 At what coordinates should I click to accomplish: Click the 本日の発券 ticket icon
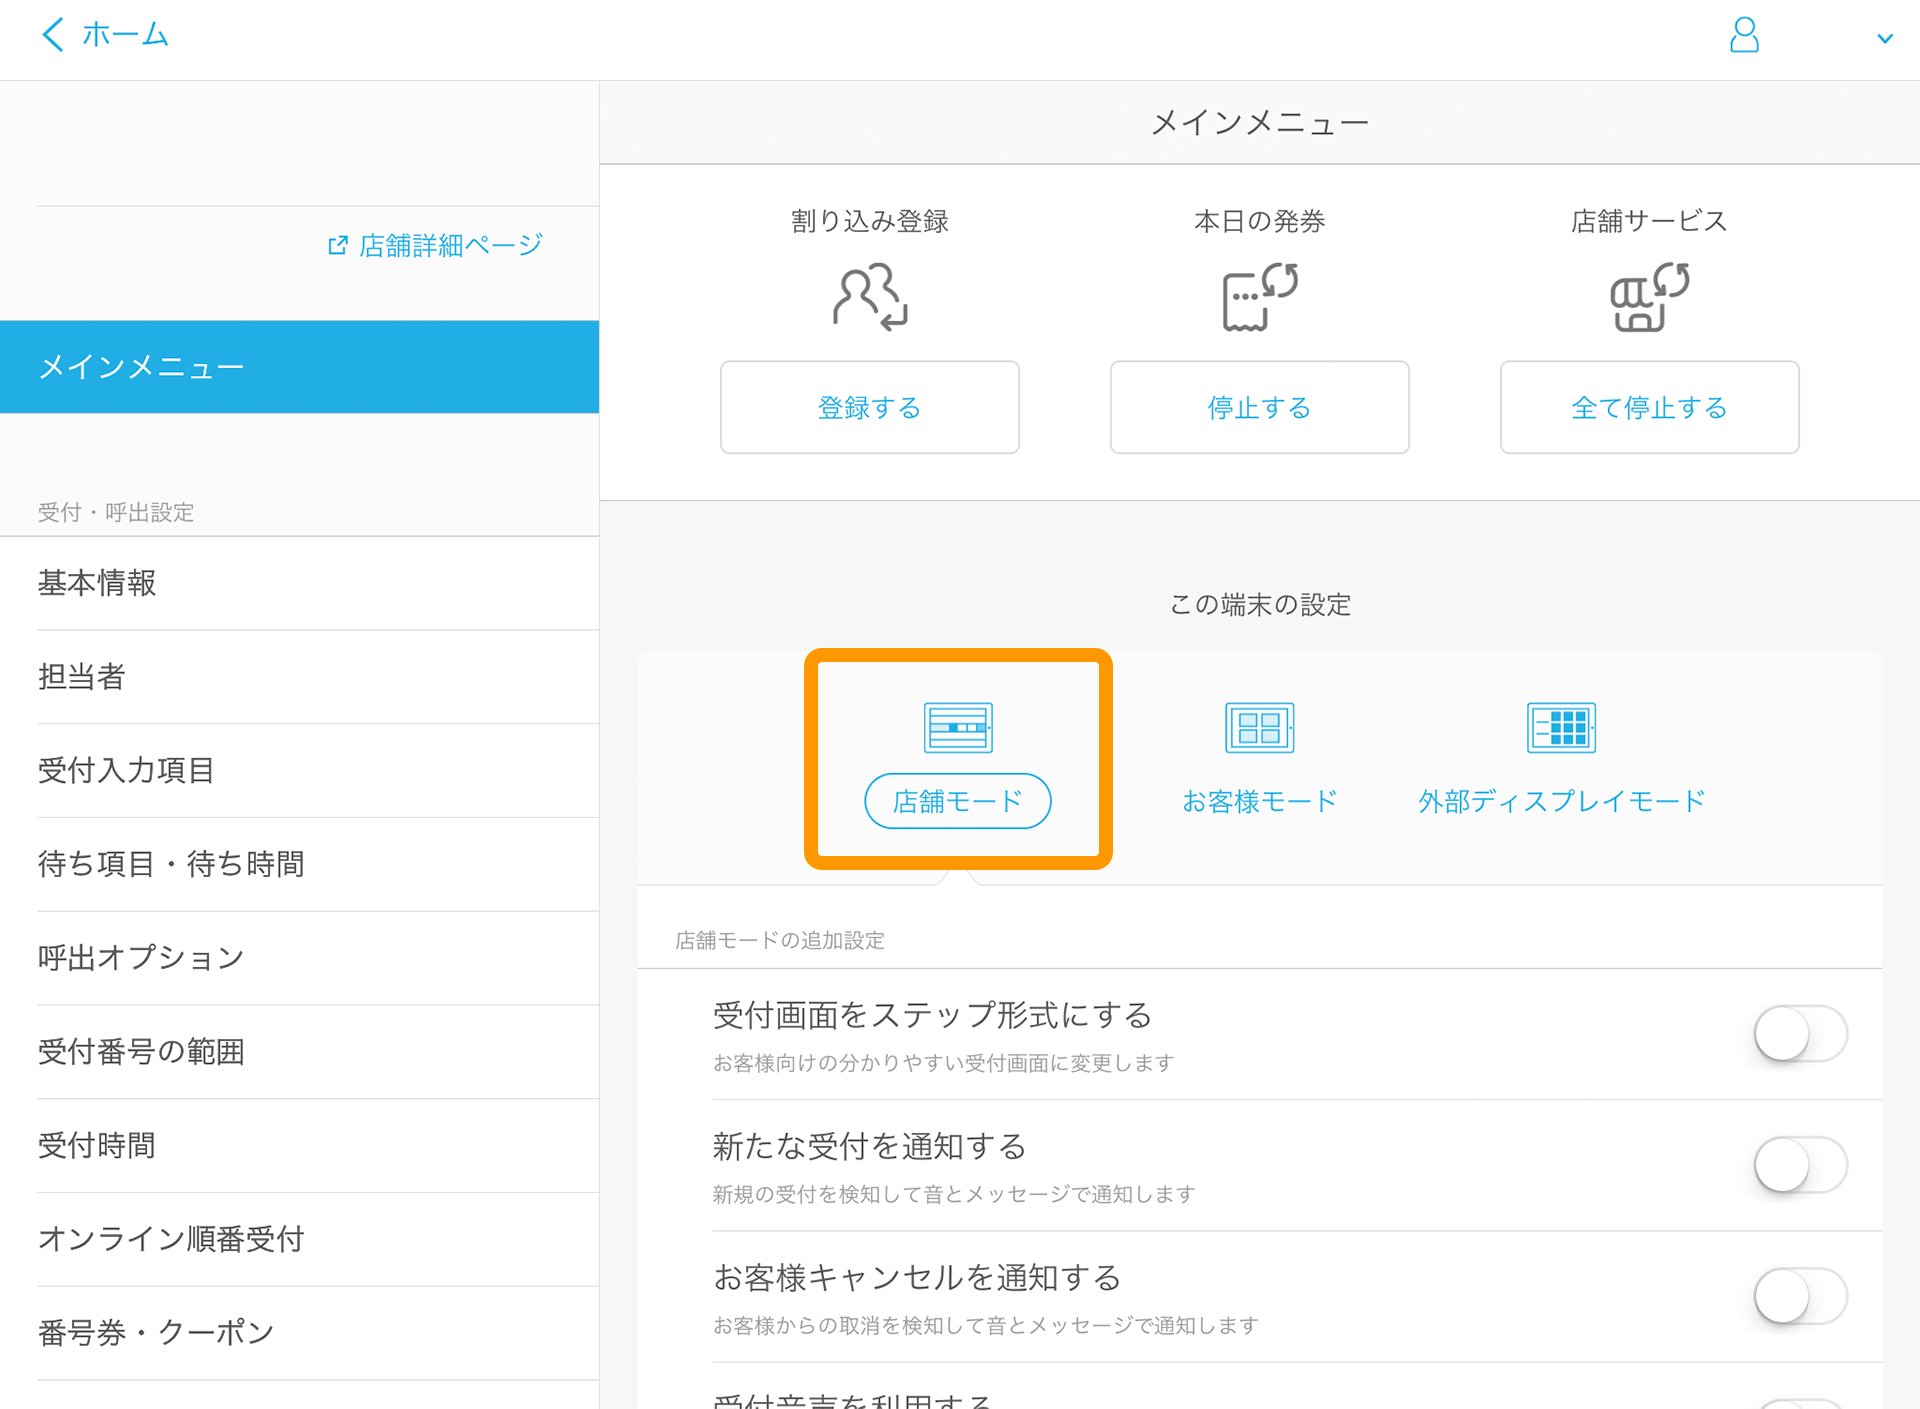(1260, 296)
